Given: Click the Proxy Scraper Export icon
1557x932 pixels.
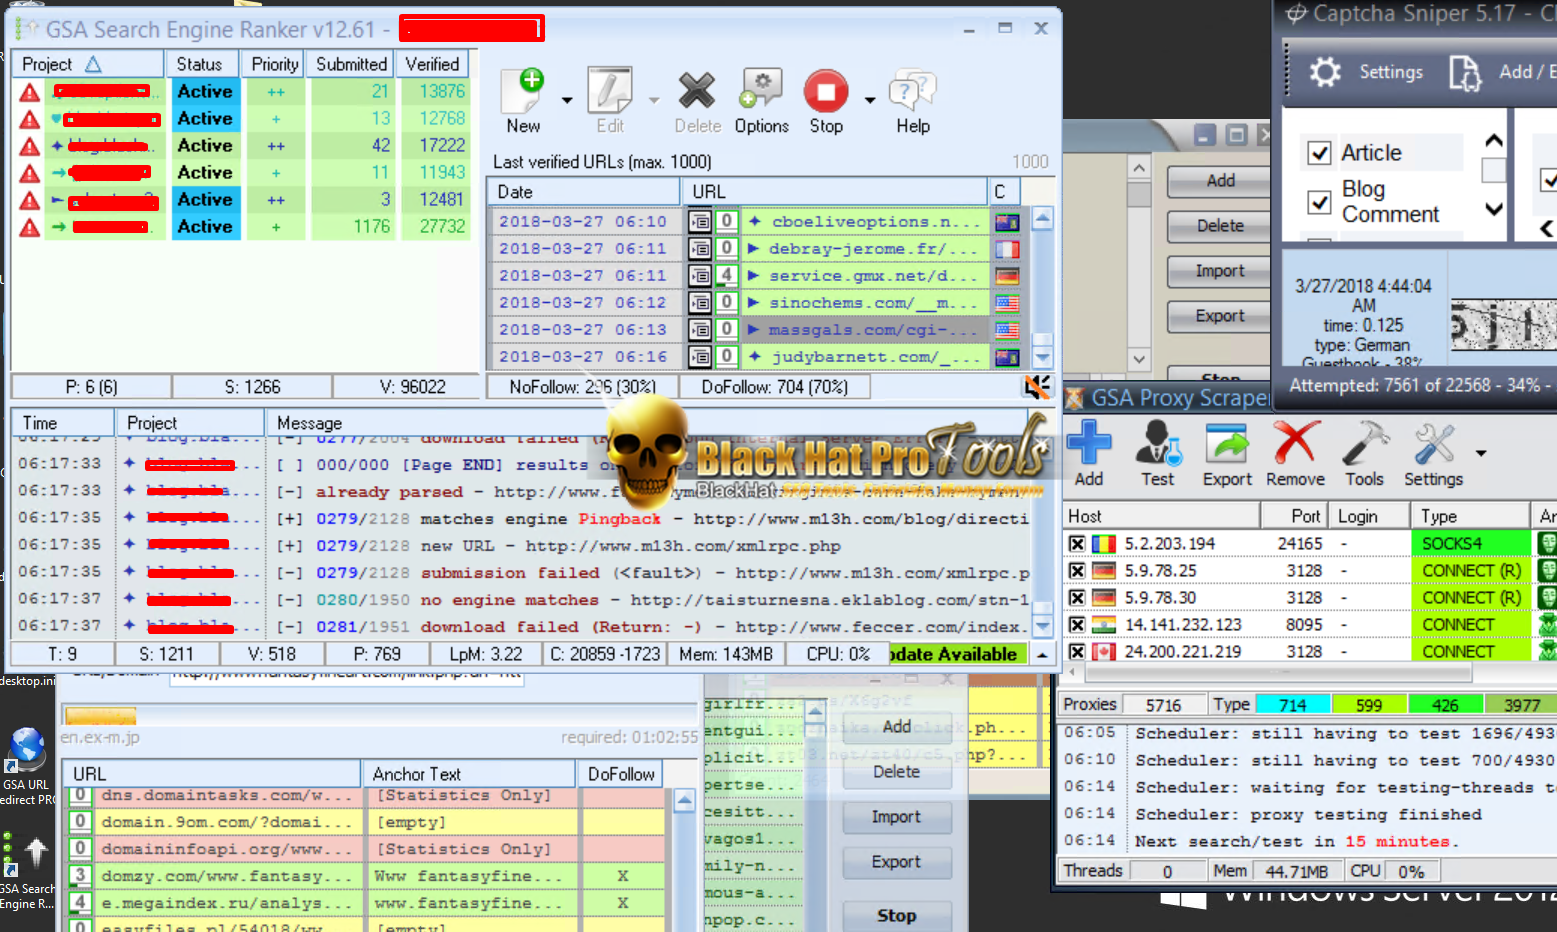Looking at the screenshot, I should tap(1227, 442).
